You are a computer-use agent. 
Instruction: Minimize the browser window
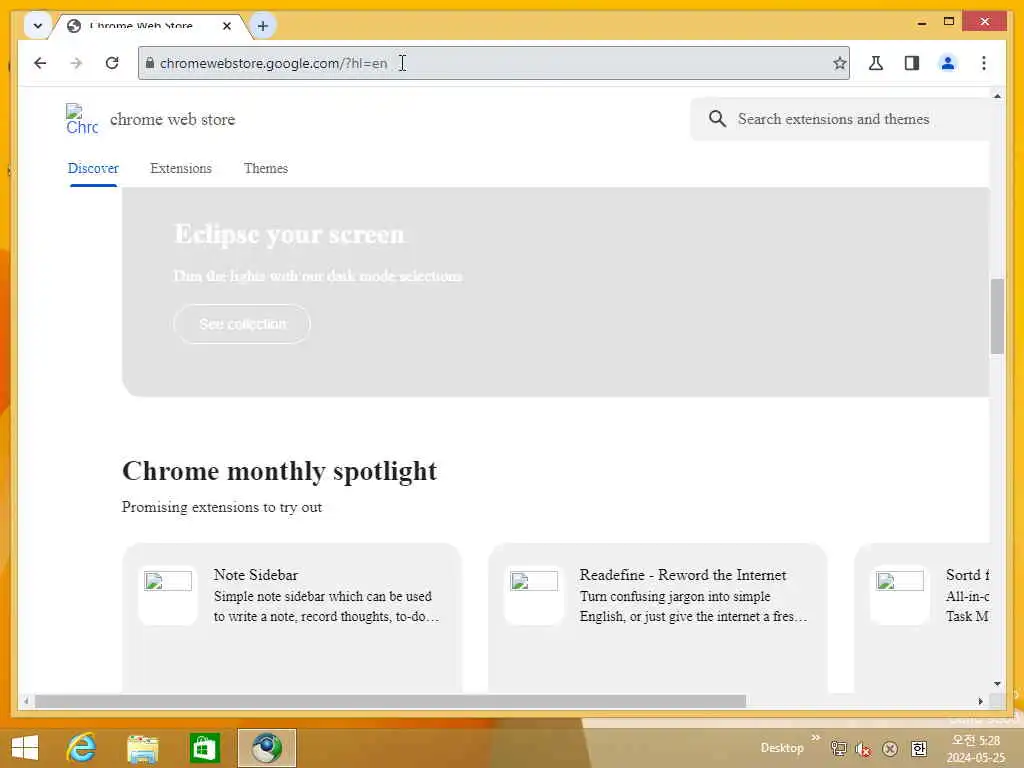point(921,22)
